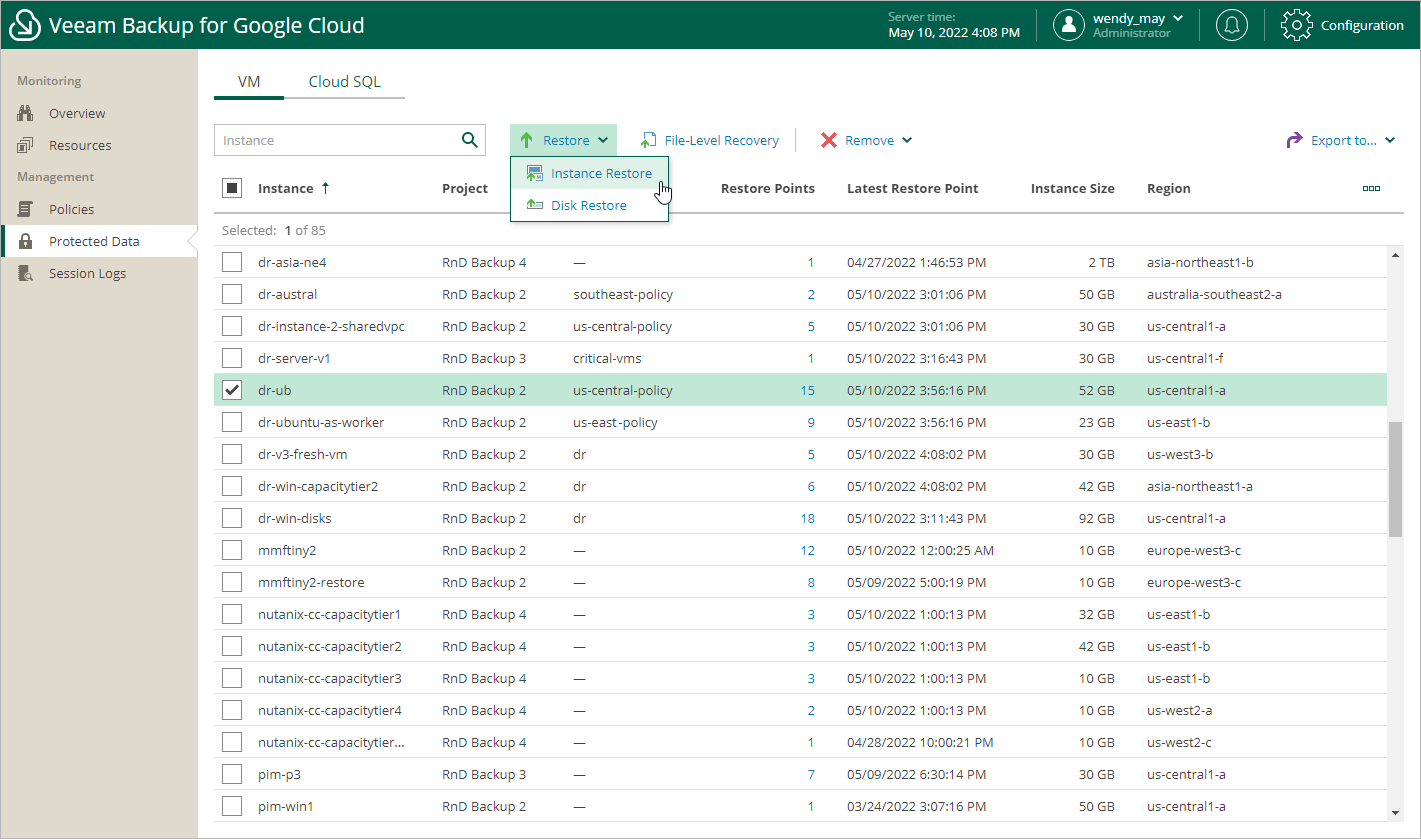
Task: Click the user avatar icon
Action: point(1069,25)
